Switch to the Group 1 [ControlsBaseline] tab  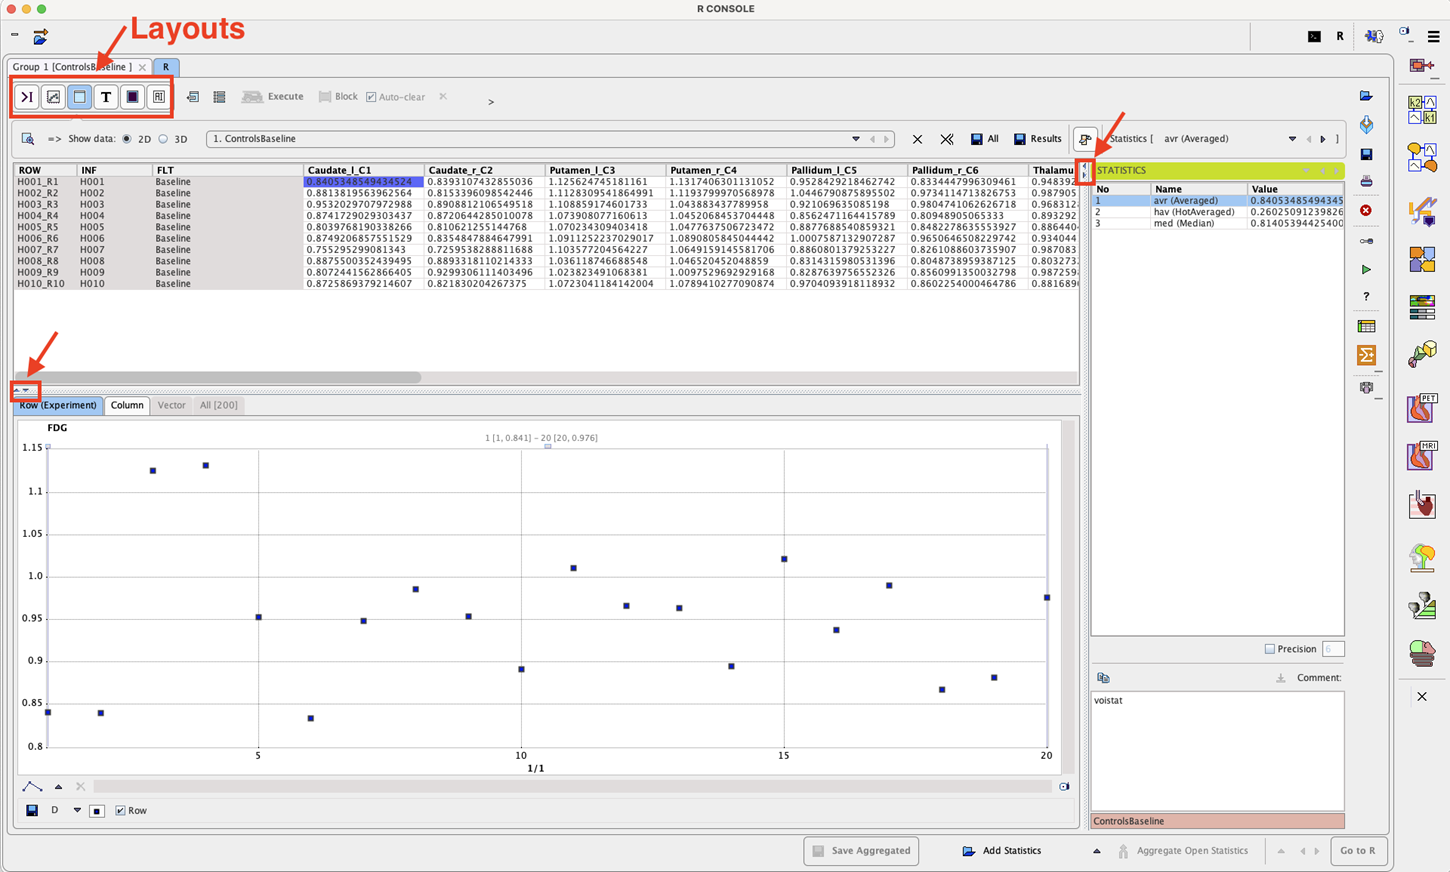79,67
